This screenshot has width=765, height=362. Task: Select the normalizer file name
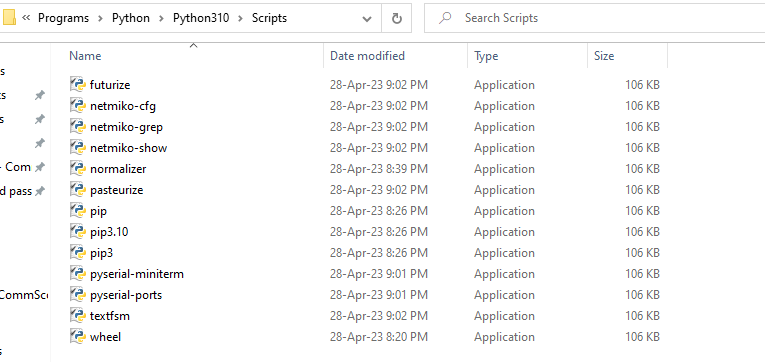pyautogui.click(x=118, y=169)
